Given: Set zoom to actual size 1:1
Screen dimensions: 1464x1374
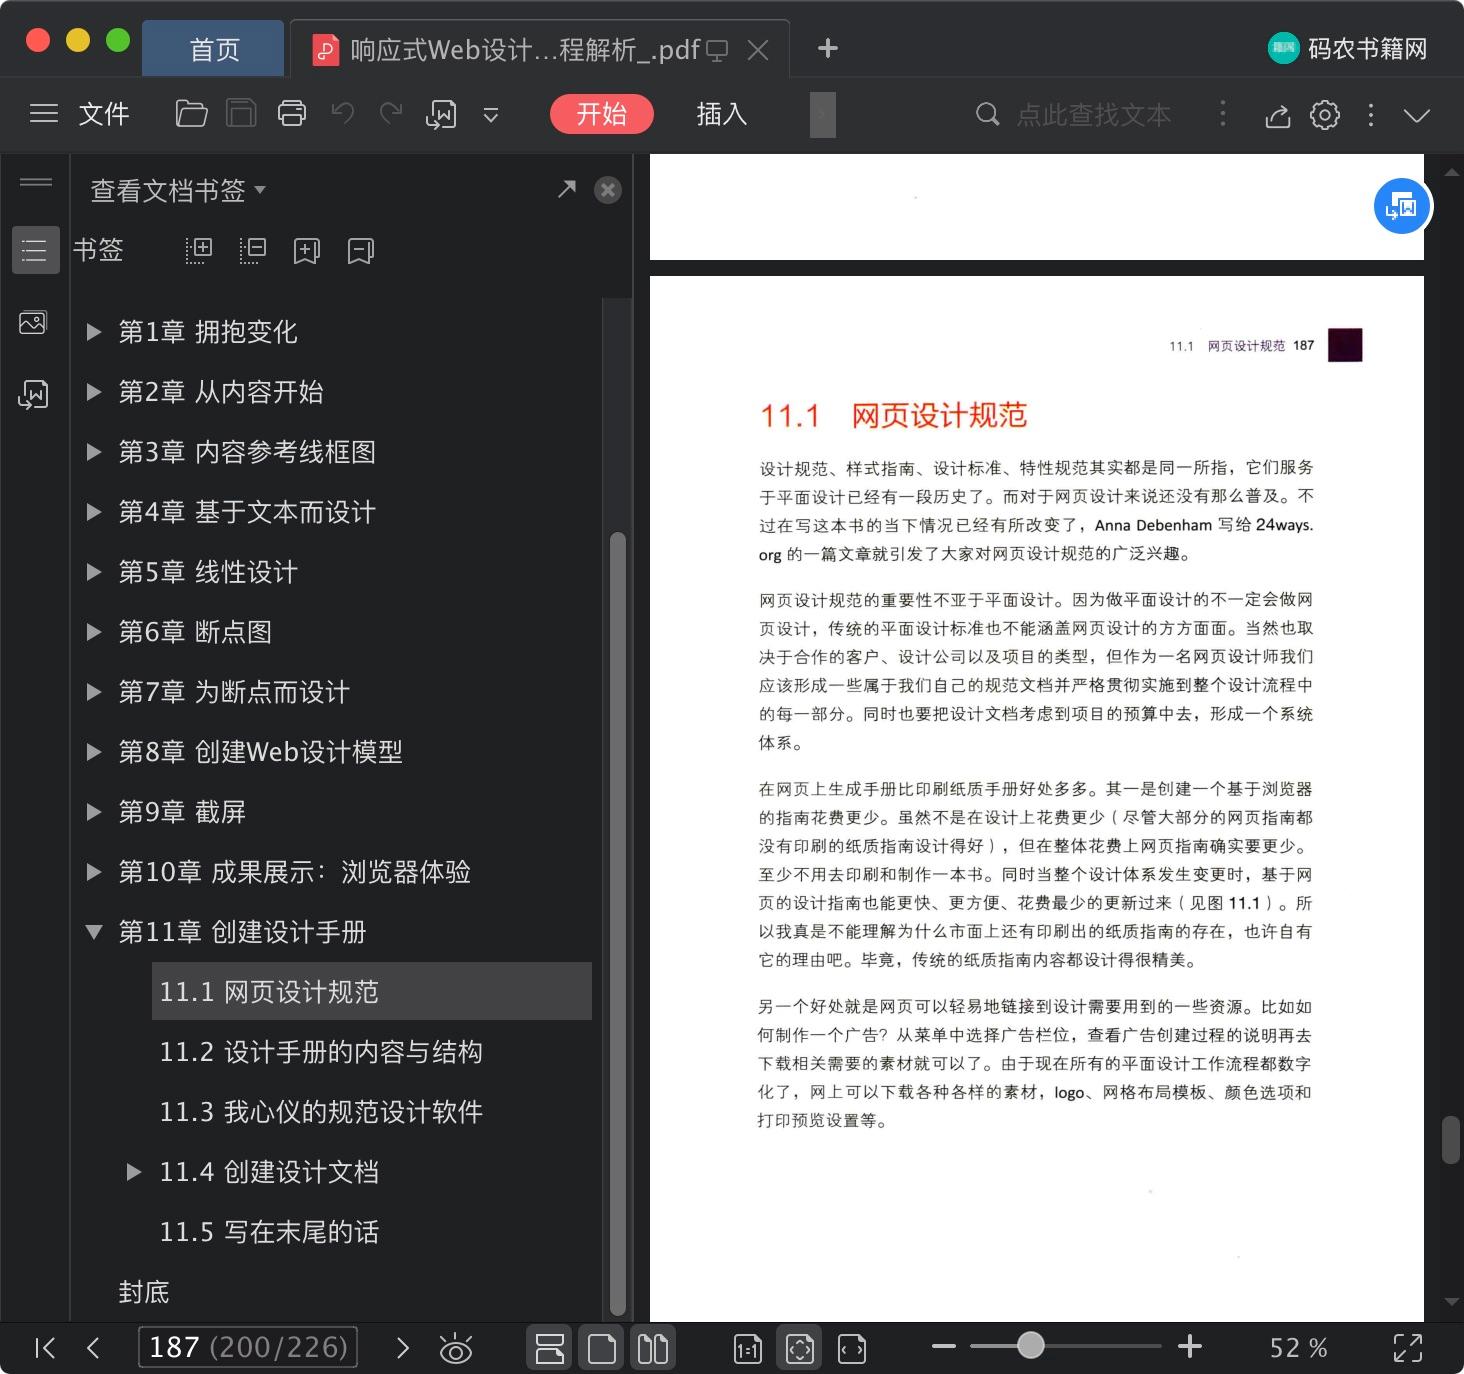Looking at the screenshot, I should coord(748,1349).
